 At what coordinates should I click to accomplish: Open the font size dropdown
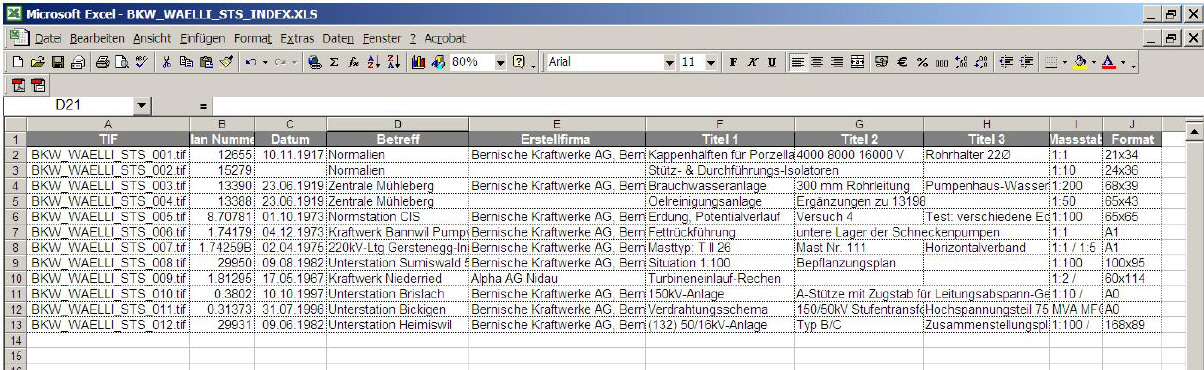[711, 62]
